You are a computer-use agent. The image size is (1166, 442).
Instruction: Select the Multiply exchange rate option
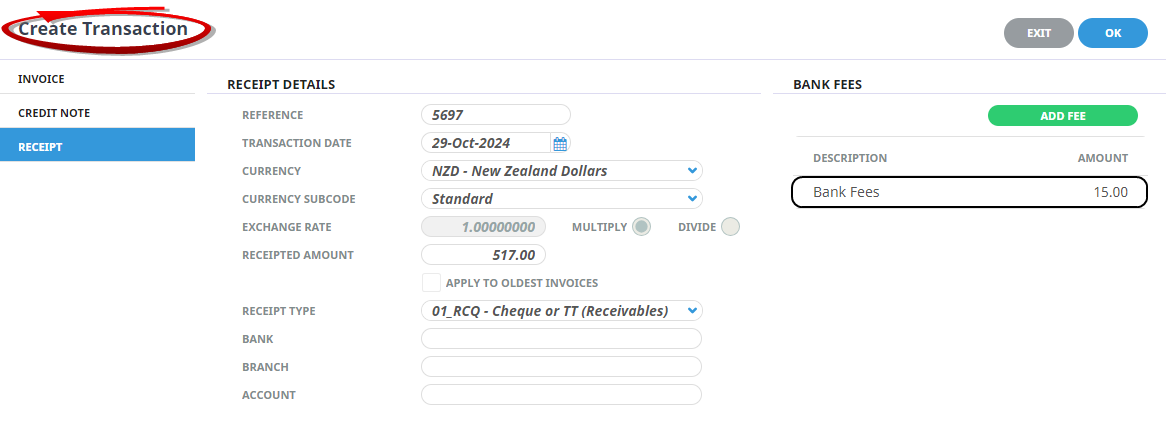(x=641, y=227)
